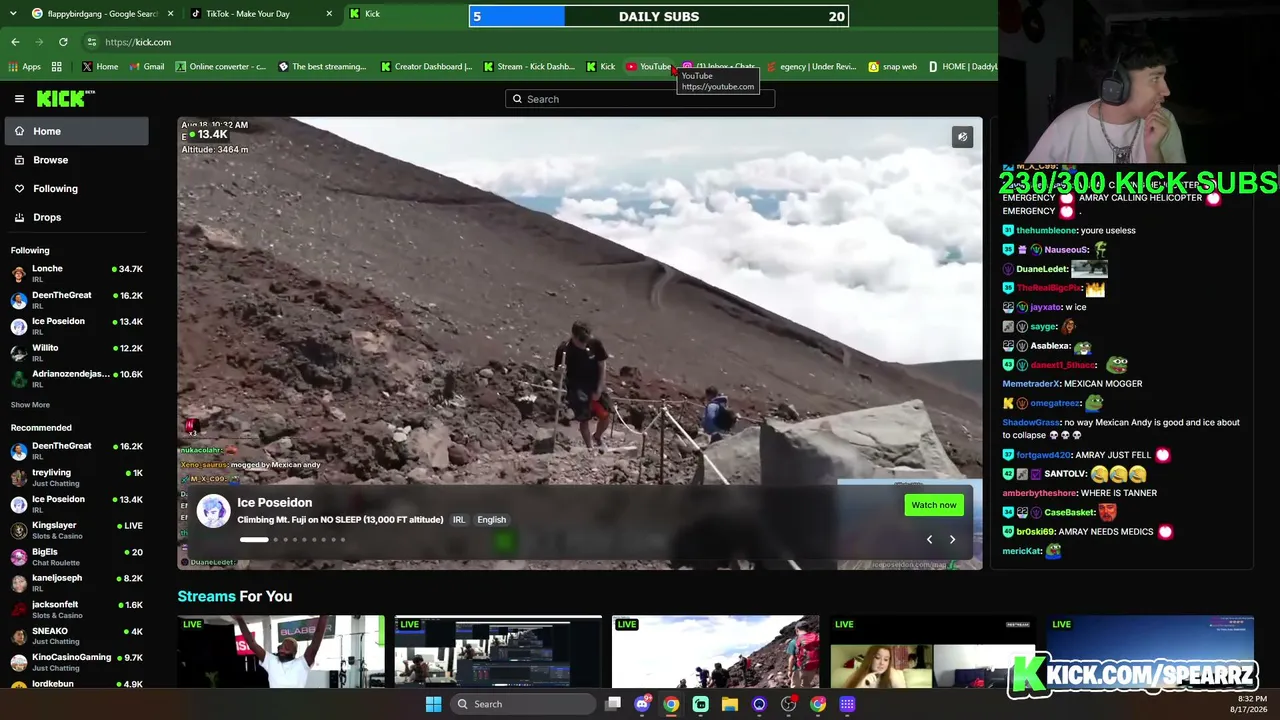Open the Kick hamburger sidebar menu

pos(19,98)
